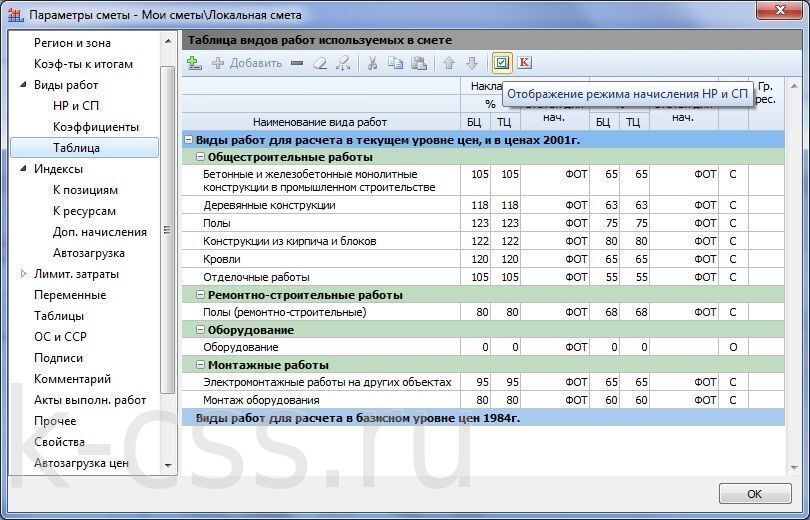The image size is (810, 520).
Task: Open Автозагрузка цен section
Action: click(x=81, y=463)
